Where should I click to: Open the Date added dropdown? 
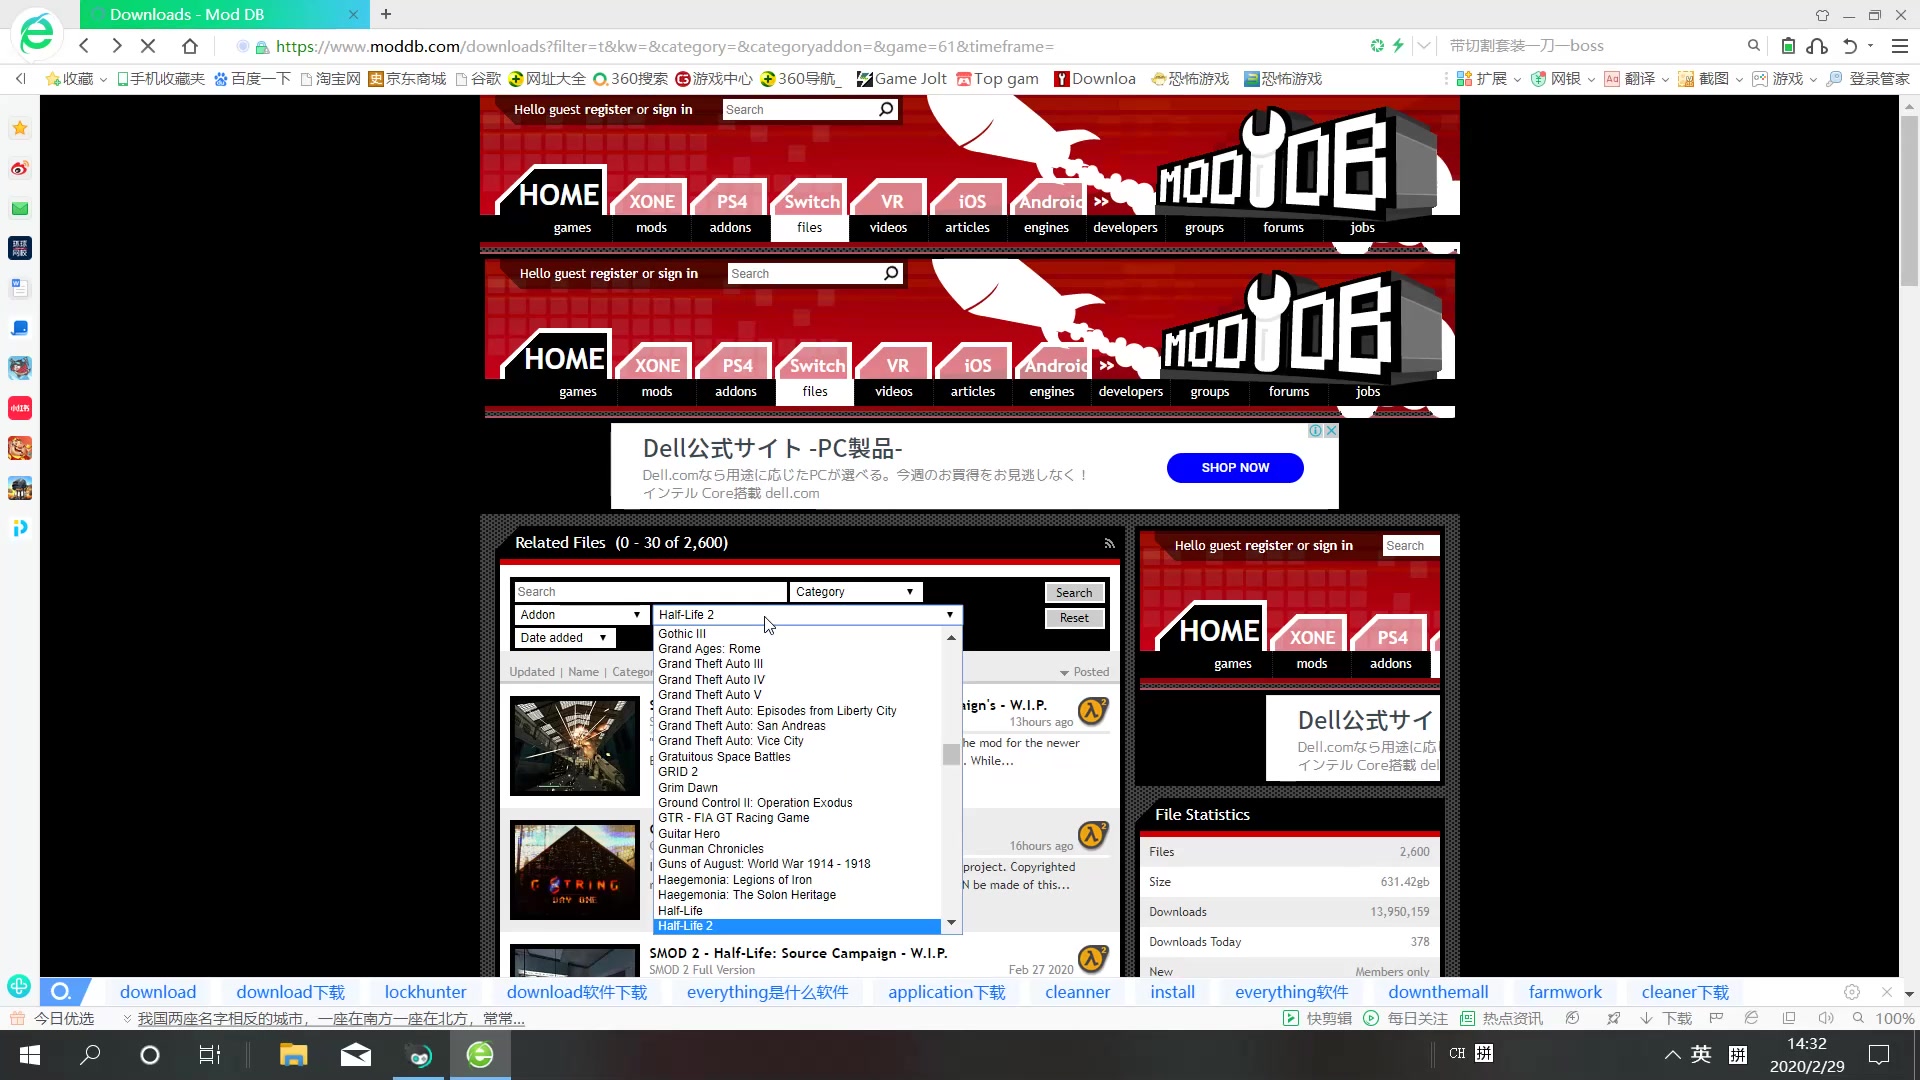pos(563,638)
